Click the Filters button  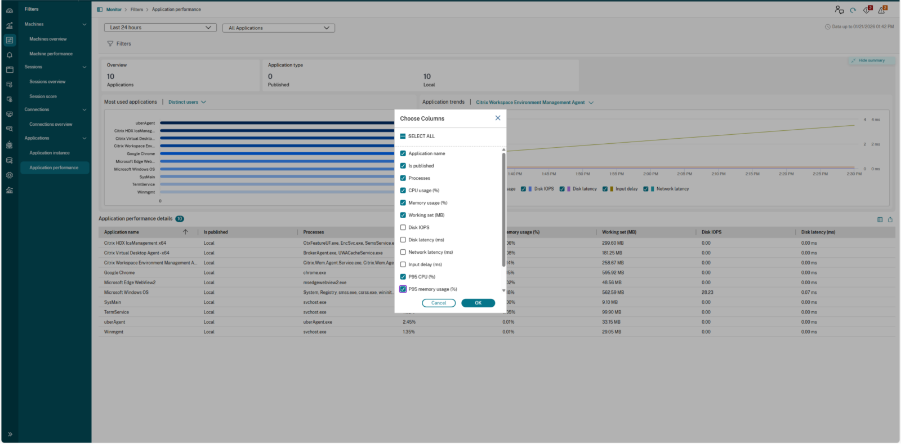coord(119,44)
